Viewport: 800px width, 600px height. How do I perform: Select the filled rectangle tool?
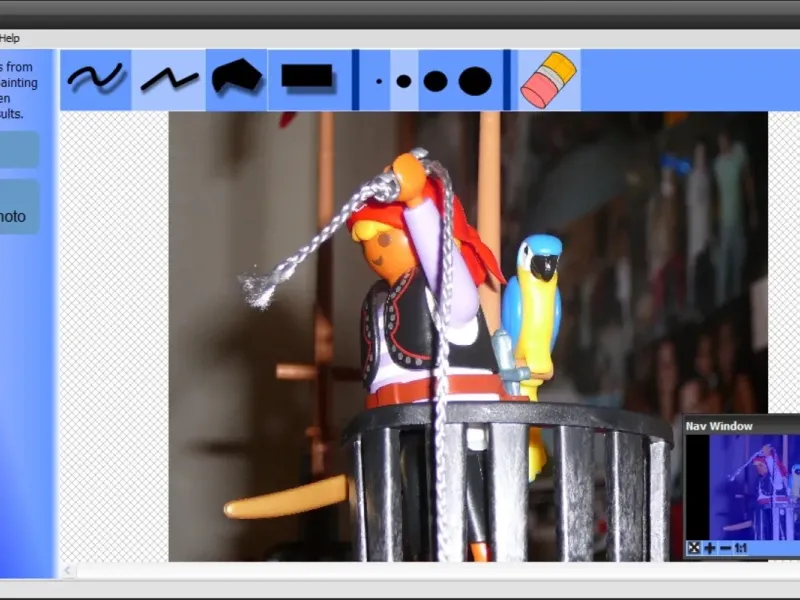click(x=309, y=80)
